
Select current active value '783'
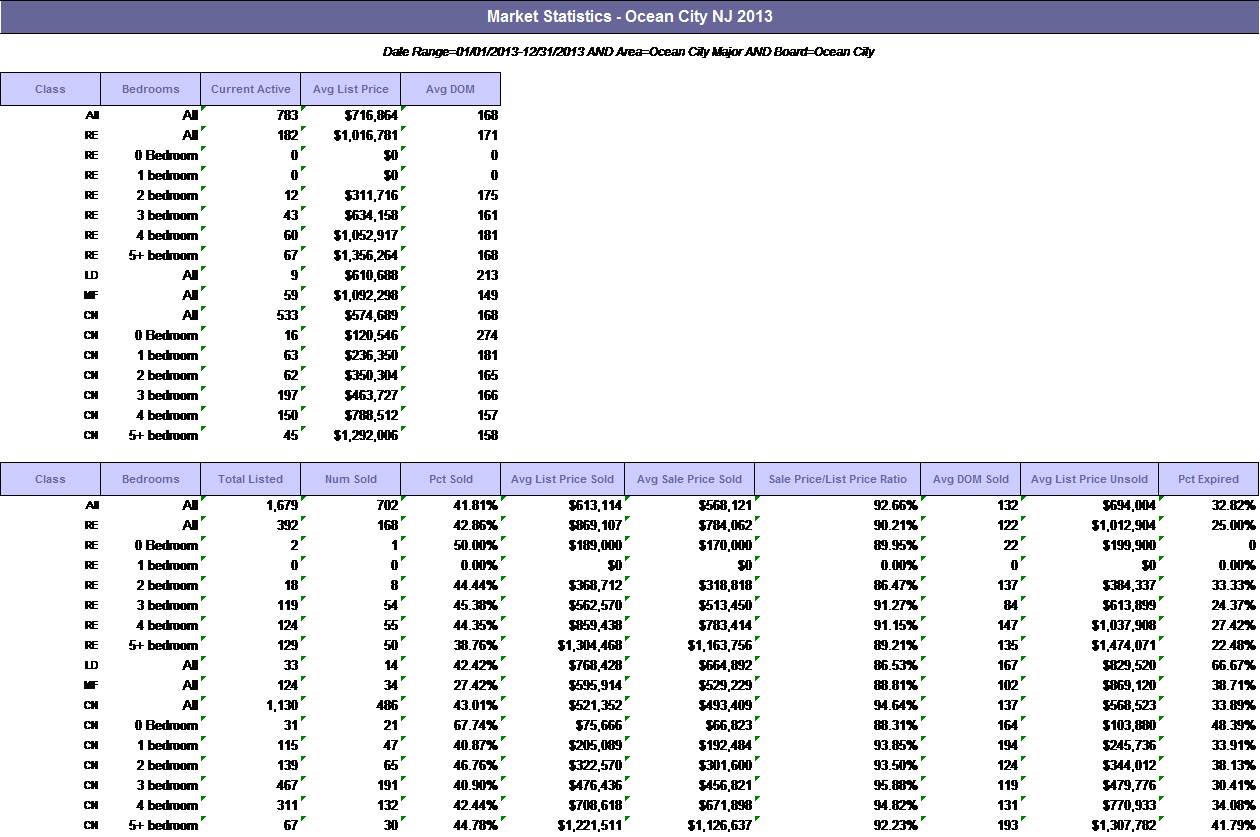coord(287,115)
